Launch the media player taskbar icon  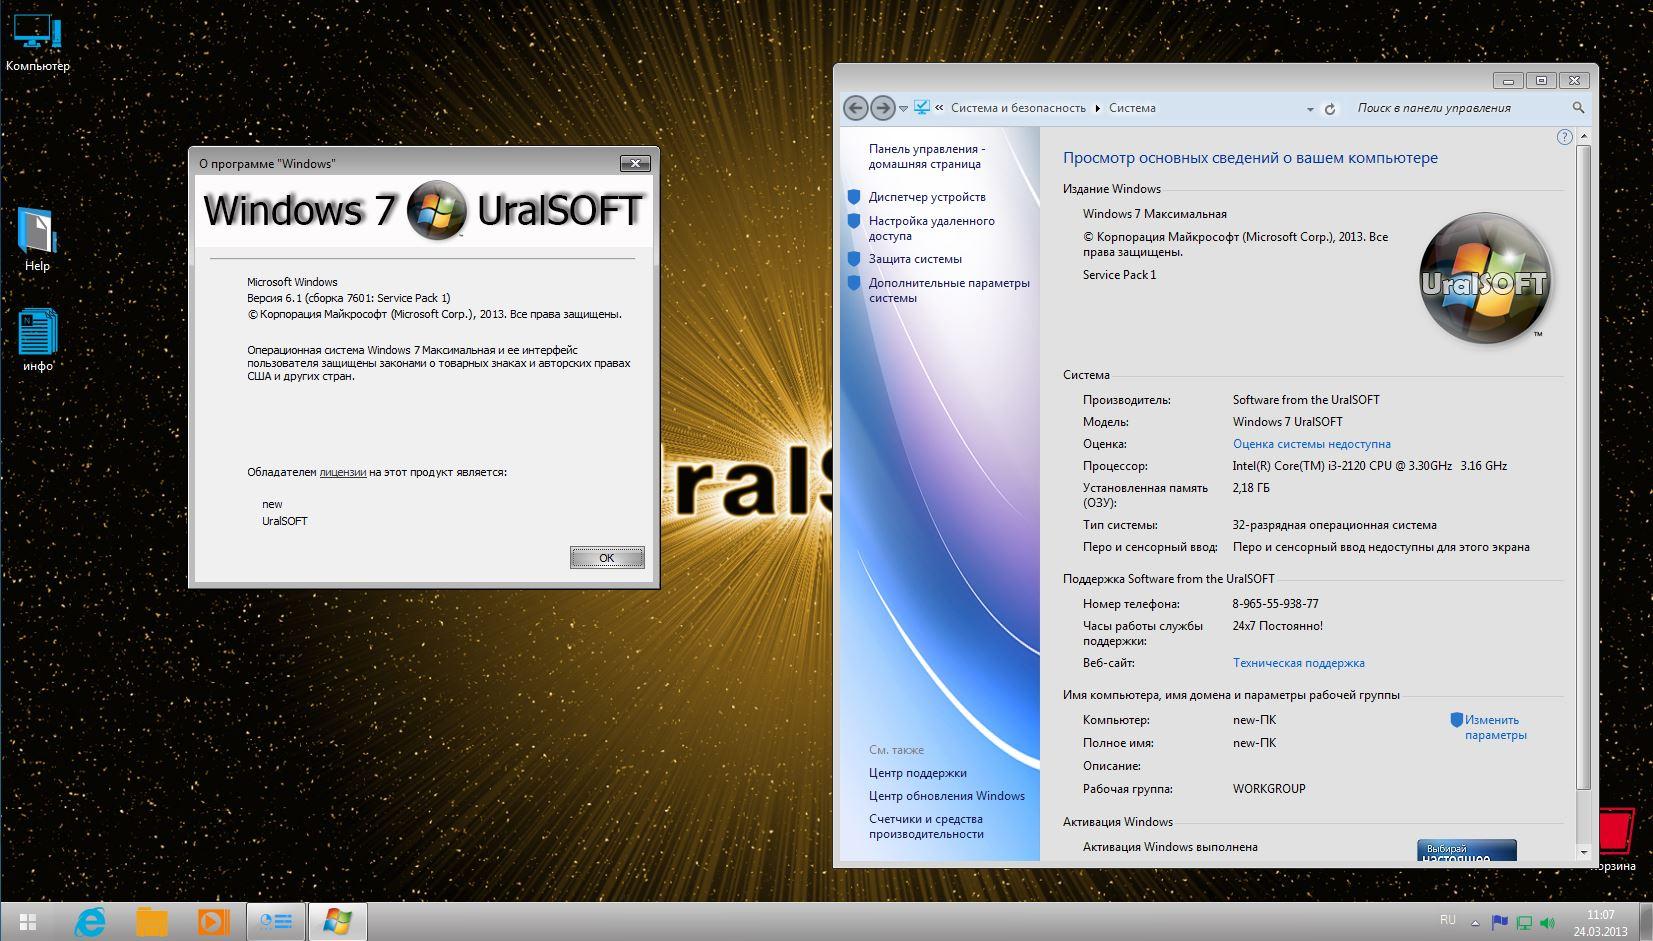[213, 921]
